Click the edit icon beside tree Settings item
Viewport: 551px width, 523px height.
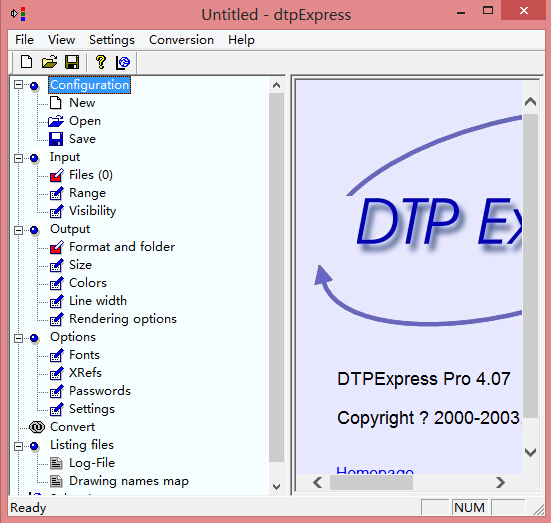coord(57,409)
